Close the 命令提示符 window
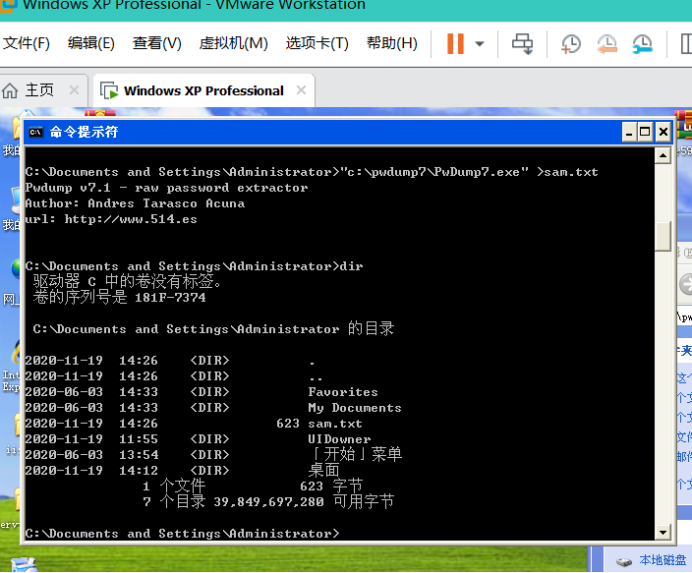The height and width of the screenshot is (573, 692). [x=662, y=132]
